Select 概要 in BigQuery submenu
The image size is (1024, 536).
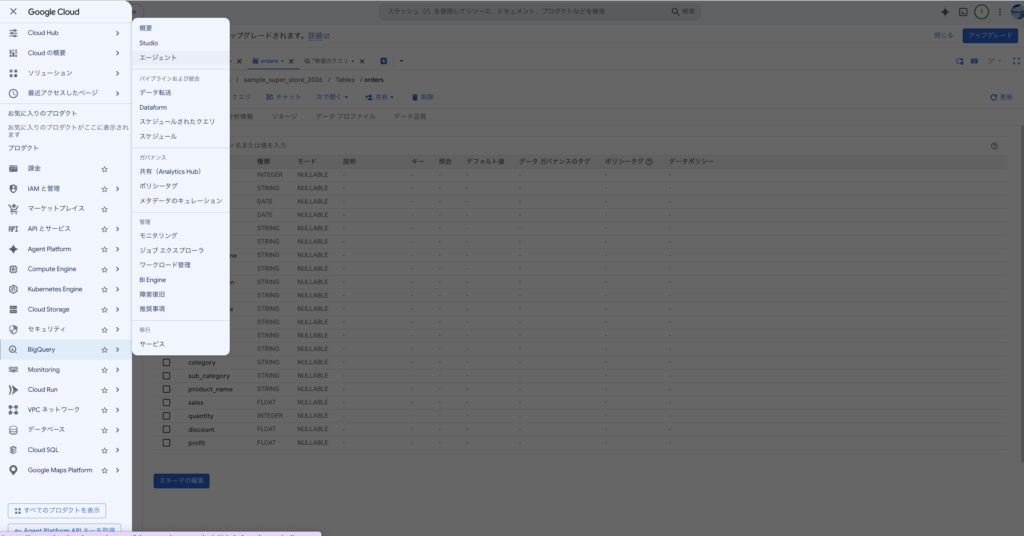point(146,28)
